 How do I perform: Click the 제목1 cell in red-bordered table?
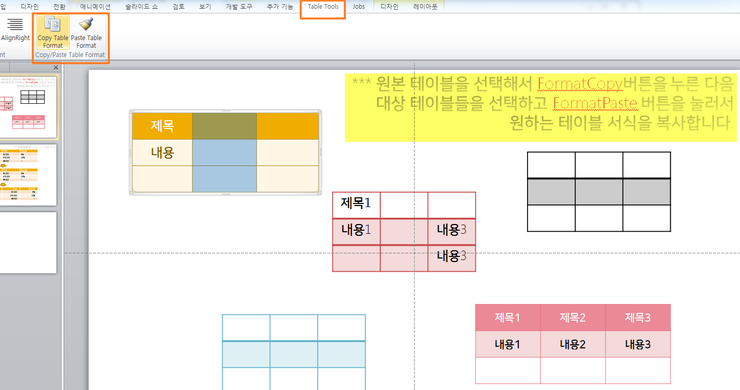point(356,204)
